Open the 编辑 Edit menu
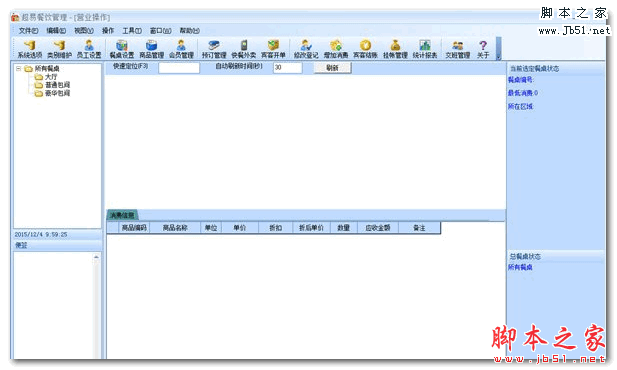Viewport: 617px width, 370px height. pos(56,31)
